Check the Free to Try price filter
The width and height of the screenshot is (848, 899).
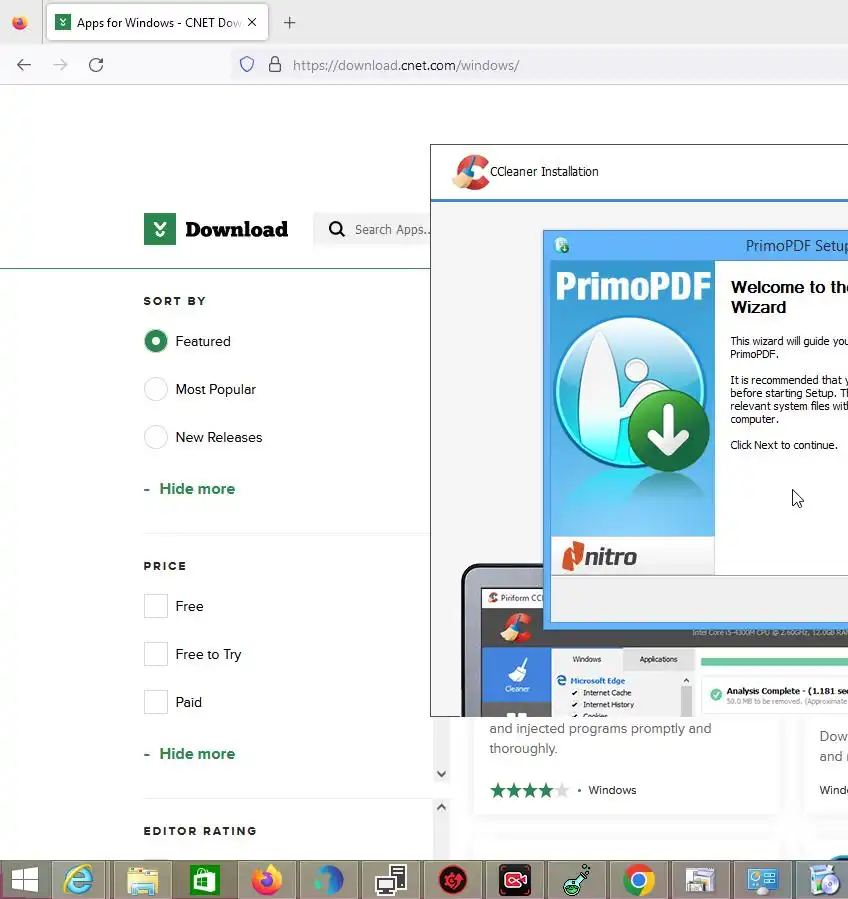click(155, 654)
